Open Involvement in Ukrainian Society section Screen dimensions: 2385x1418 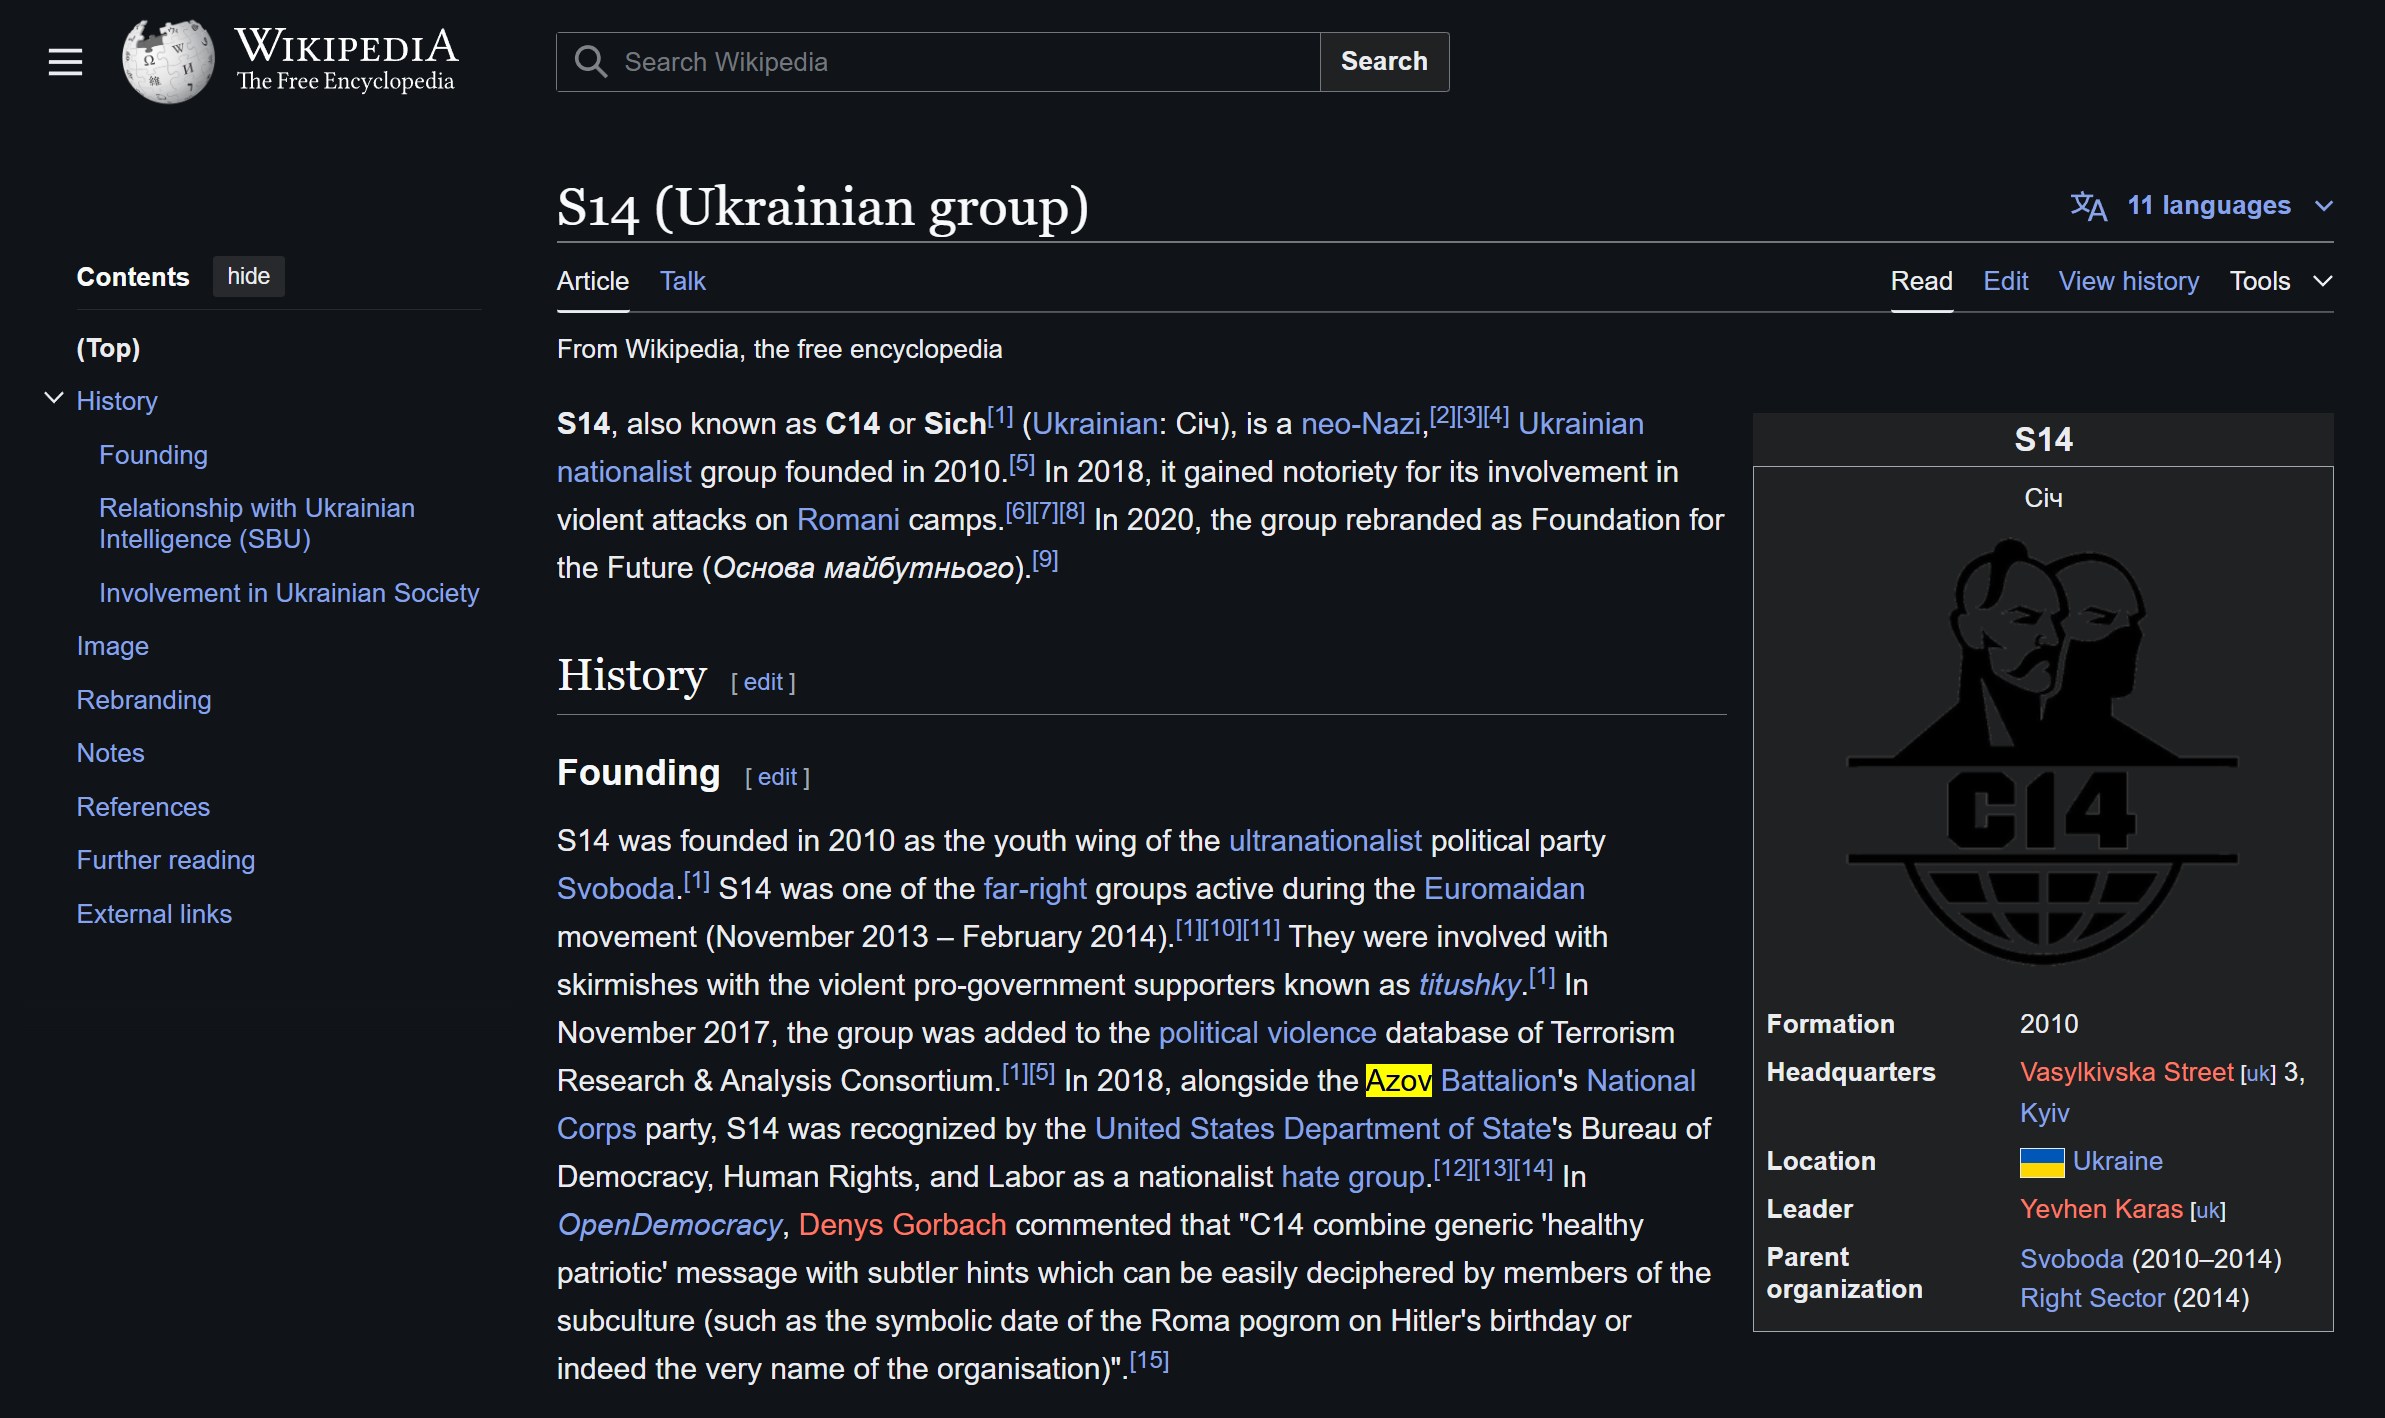(289, 593)
